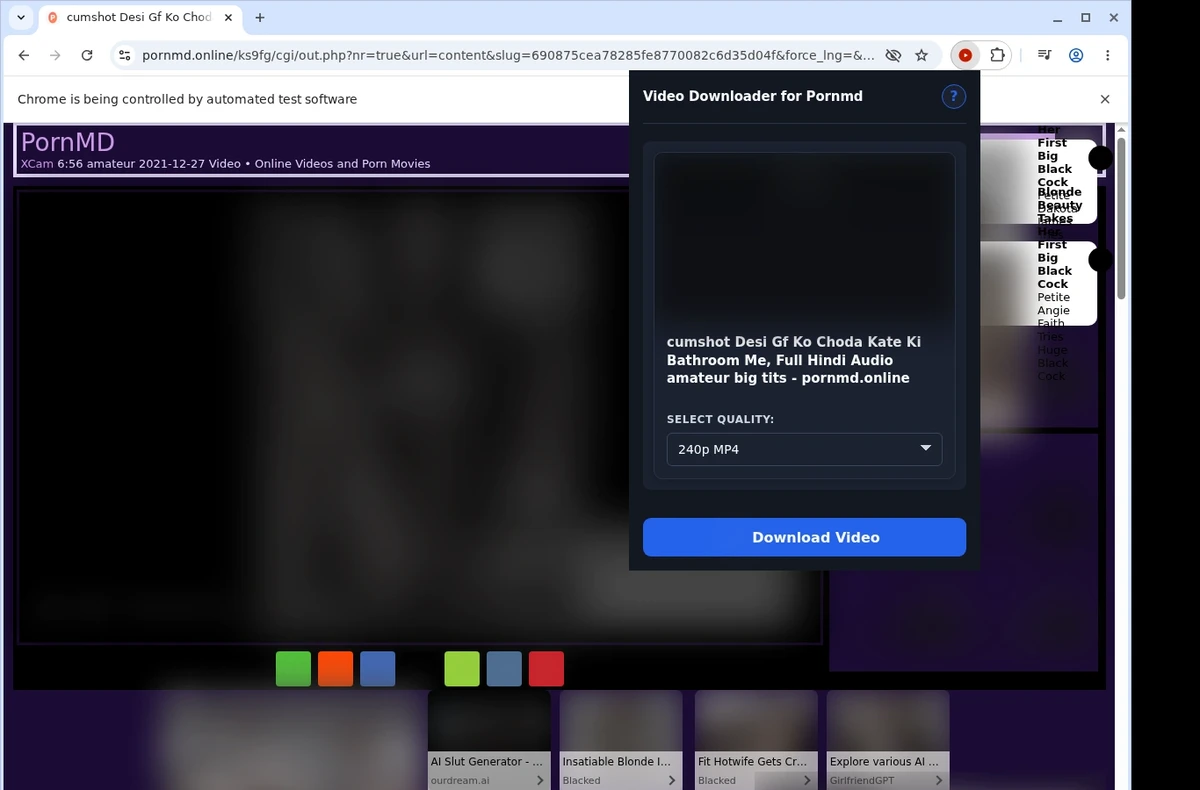Open the tab search chevron
The image size is (1200, 790).
(x=21, y=17)
